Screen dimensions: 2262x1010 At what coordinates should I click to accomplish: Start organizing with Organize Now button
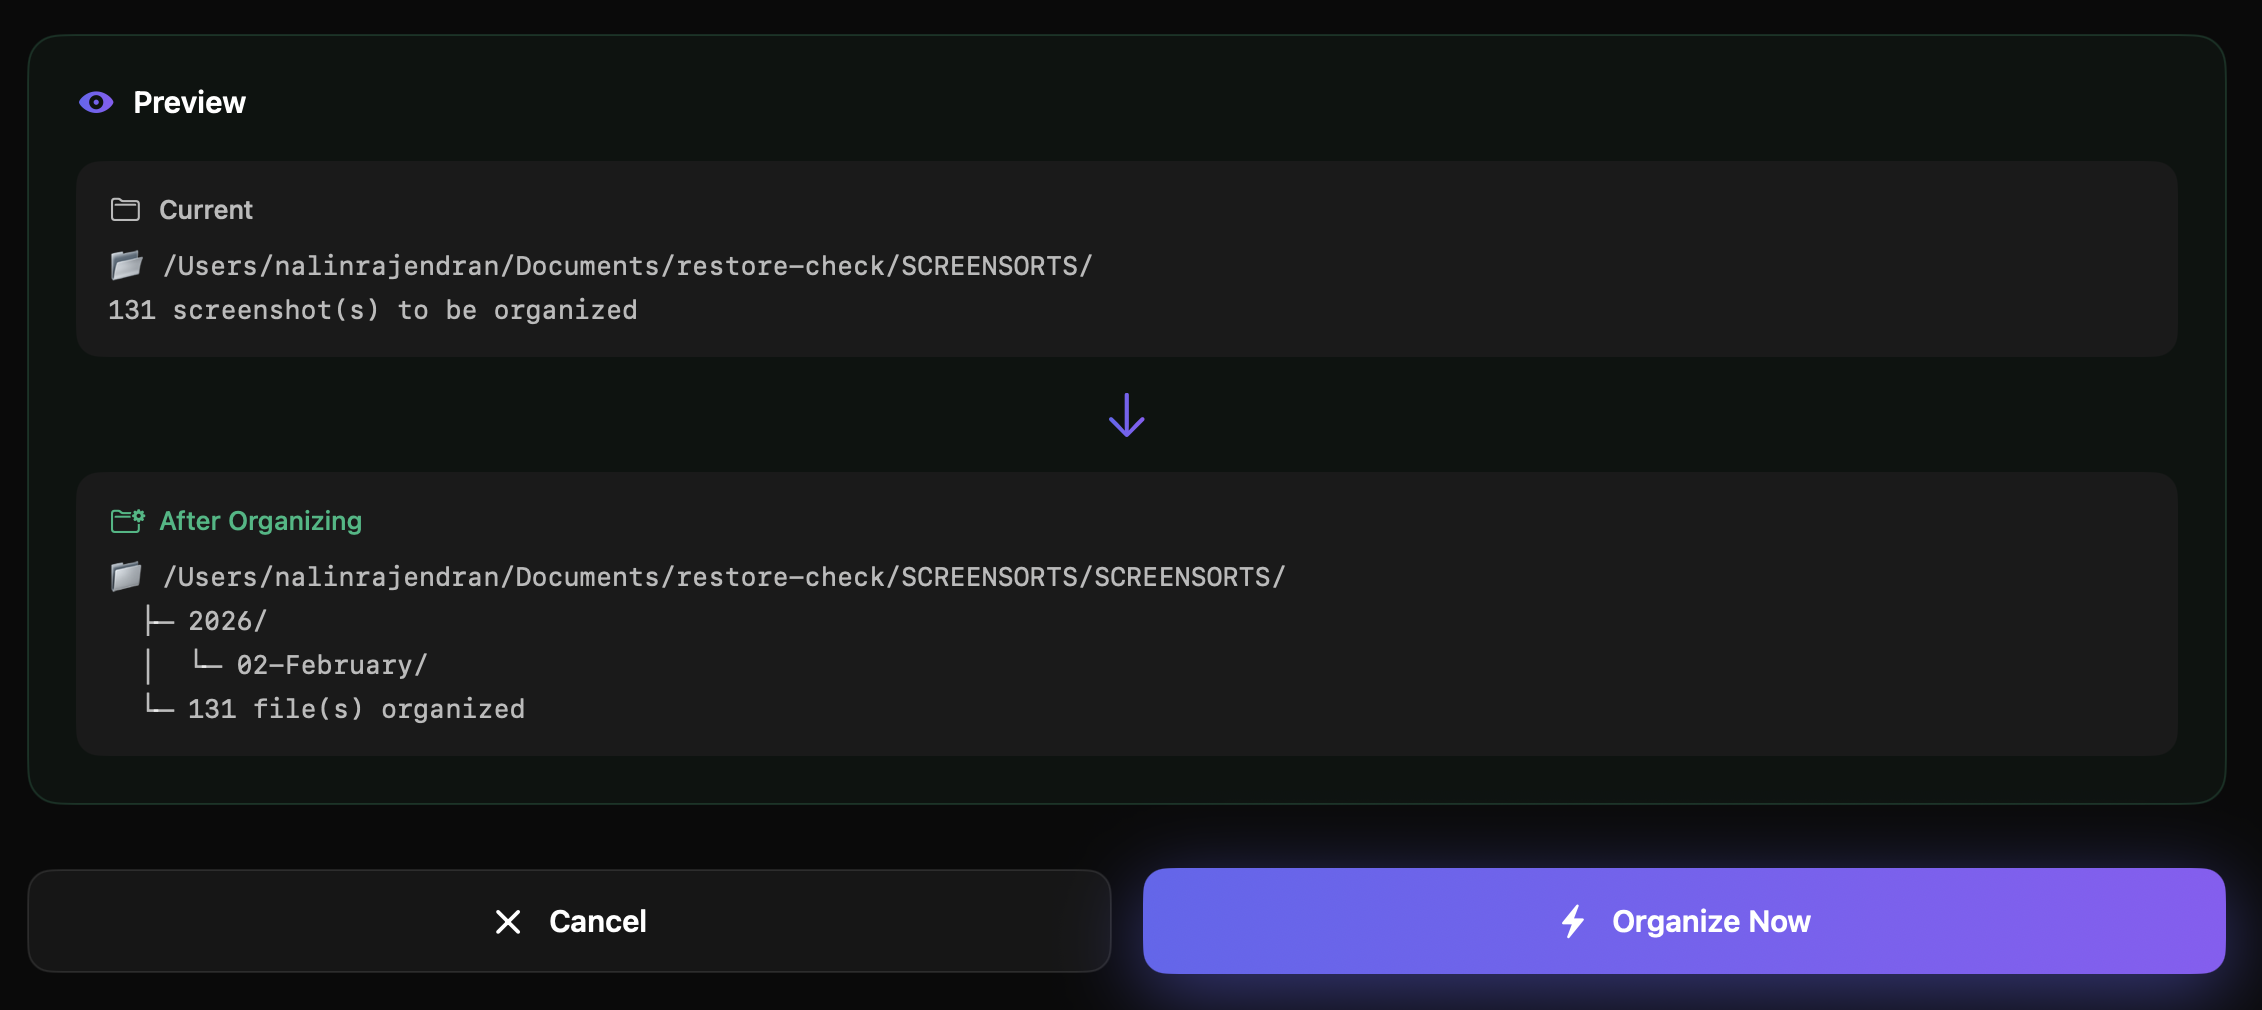click(x=1684, y=921)
